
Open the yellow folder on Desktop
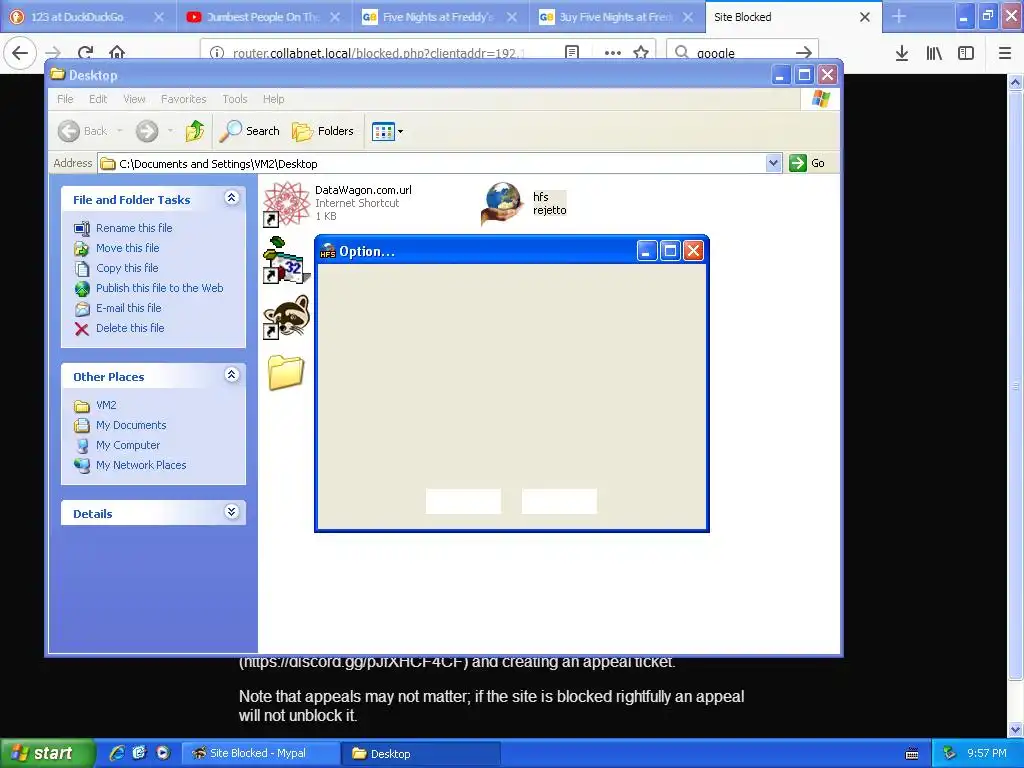coord(286,373)
